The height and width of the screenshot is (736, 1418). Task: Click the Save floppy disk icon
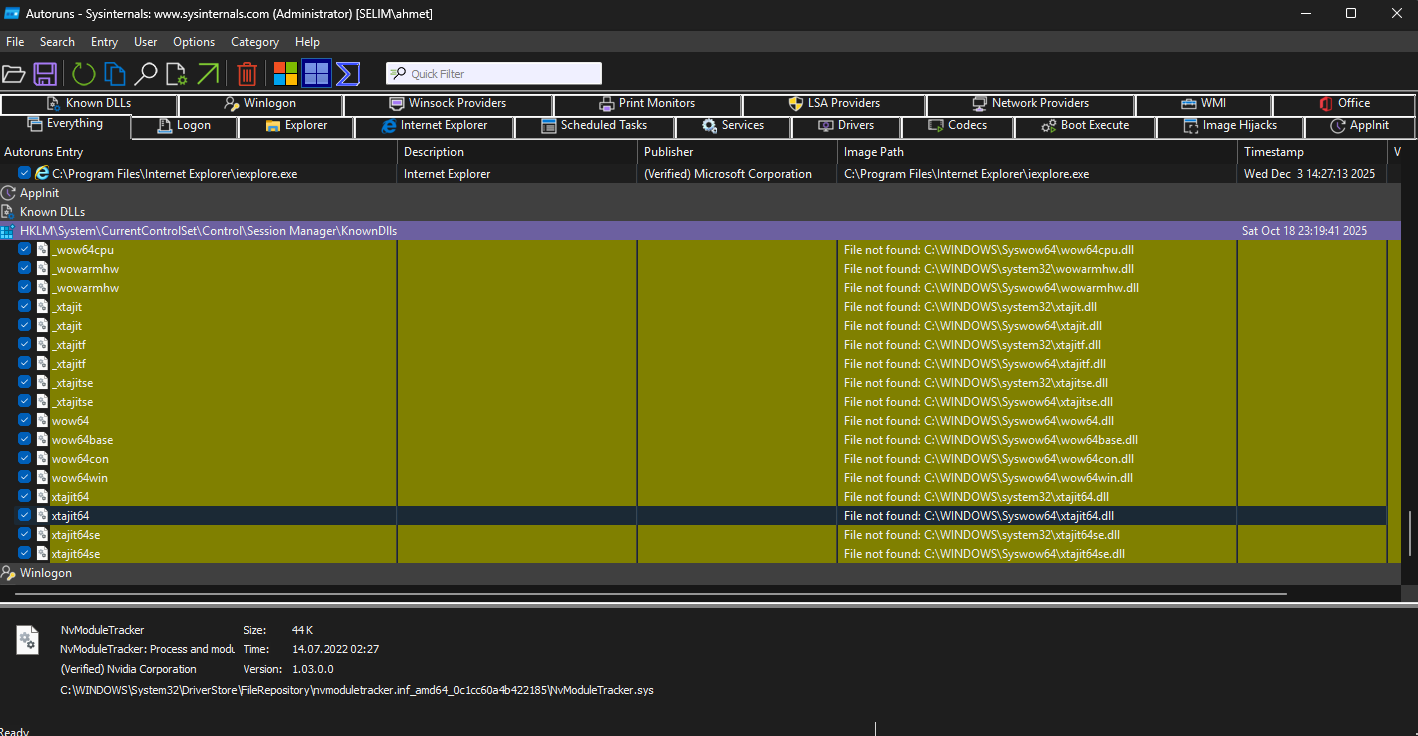45,74
